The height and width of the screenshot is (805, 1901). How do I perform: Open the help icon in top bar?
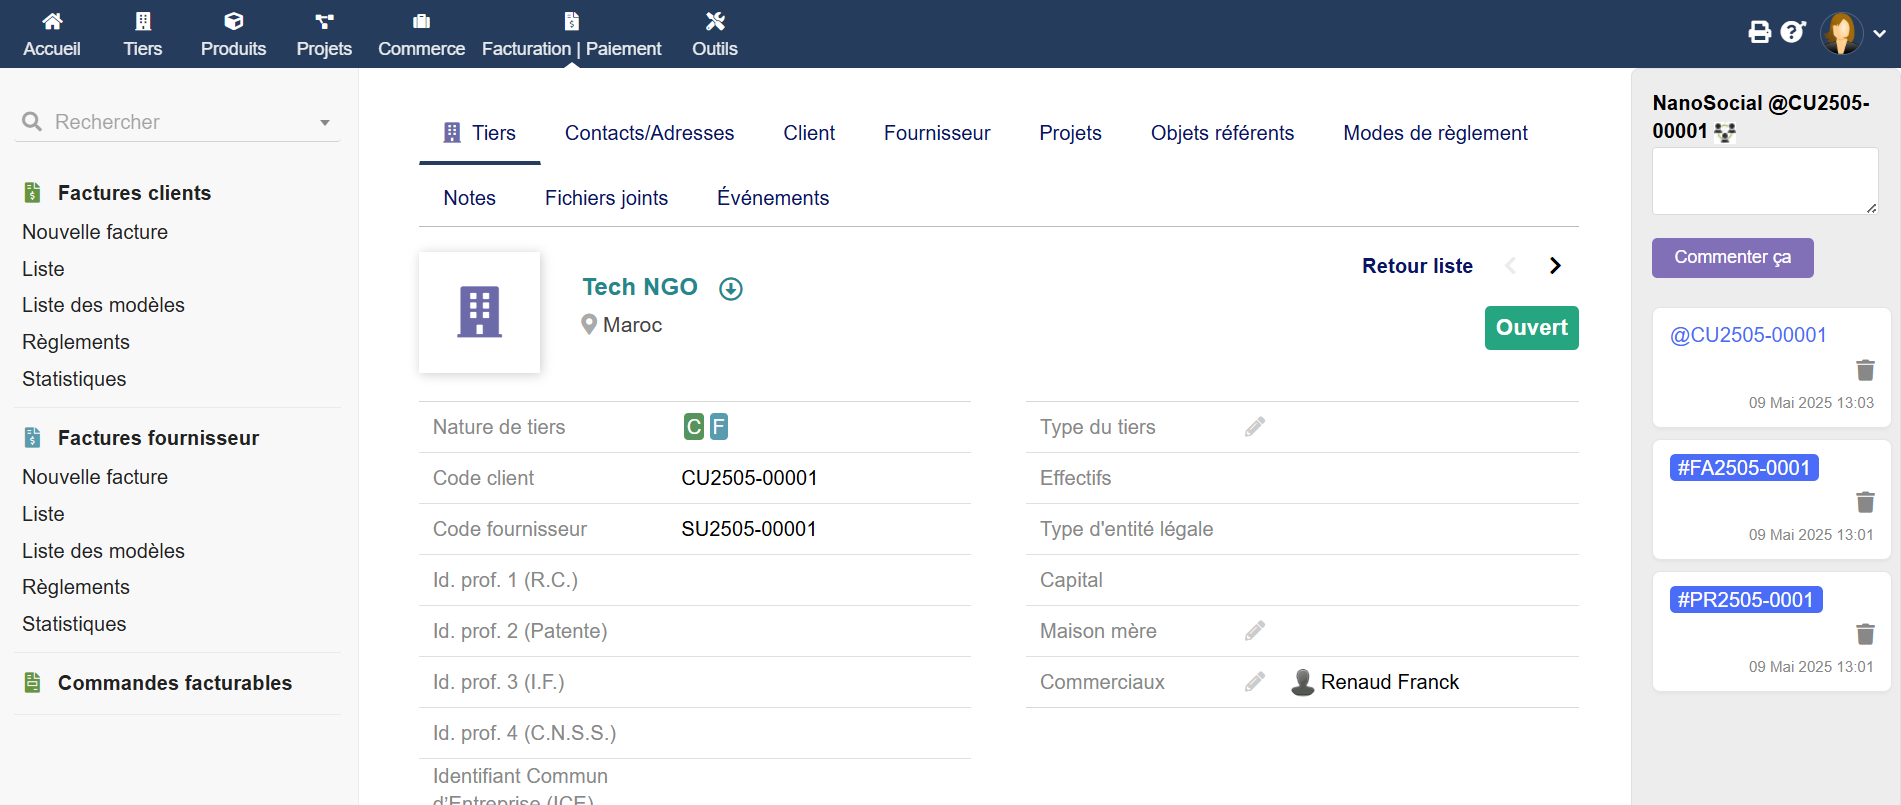[x=1792, y=32]
